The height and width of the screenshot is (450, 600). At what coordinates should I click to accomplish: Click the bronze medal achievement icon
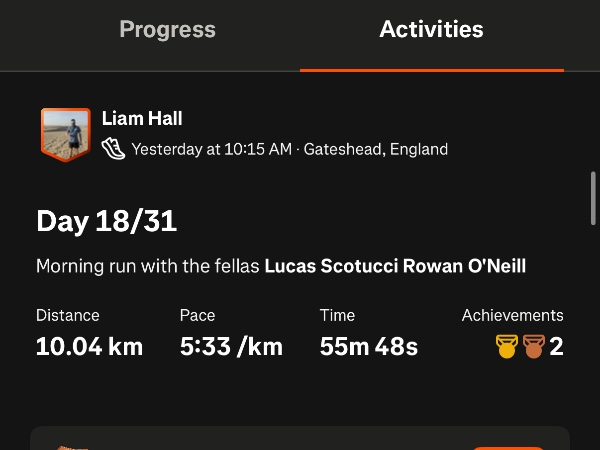tap(533, 347)
